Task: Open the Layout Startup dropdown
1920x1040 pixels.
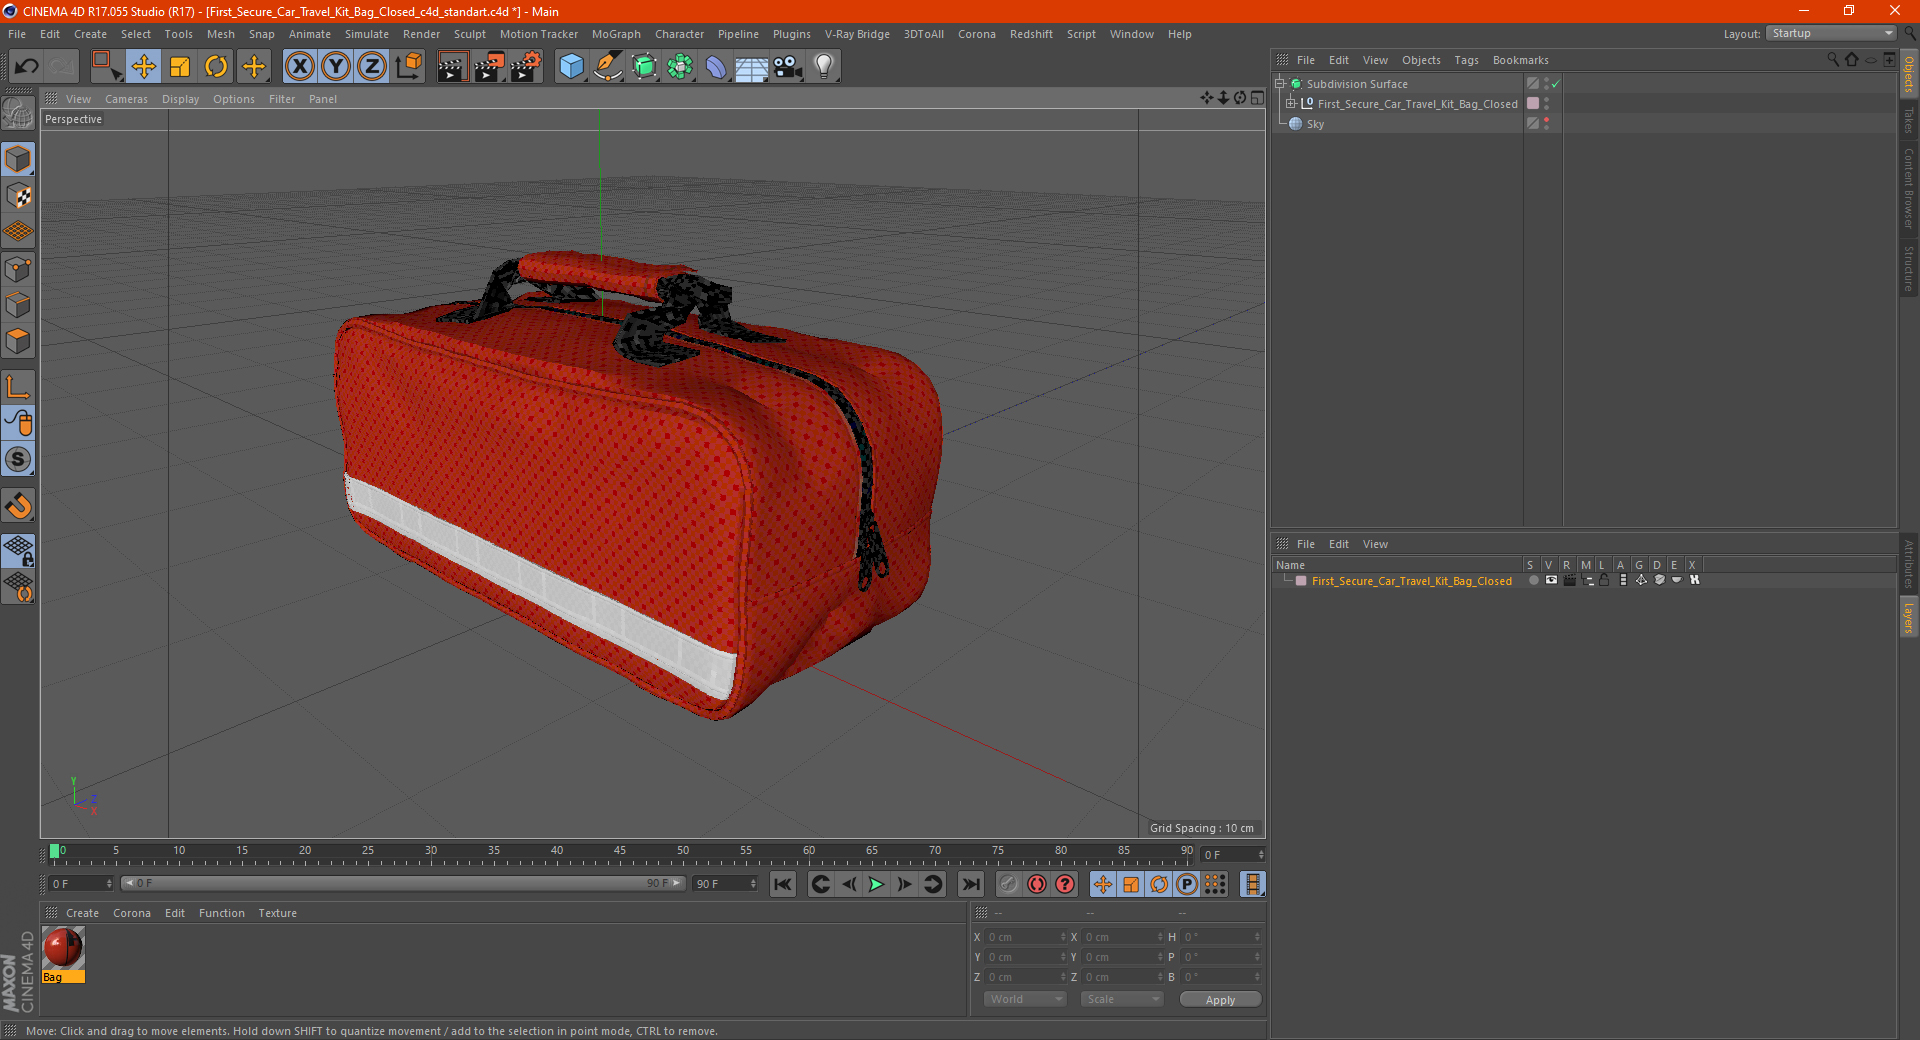Action: pyautogui.click(x=1831, y=33)
